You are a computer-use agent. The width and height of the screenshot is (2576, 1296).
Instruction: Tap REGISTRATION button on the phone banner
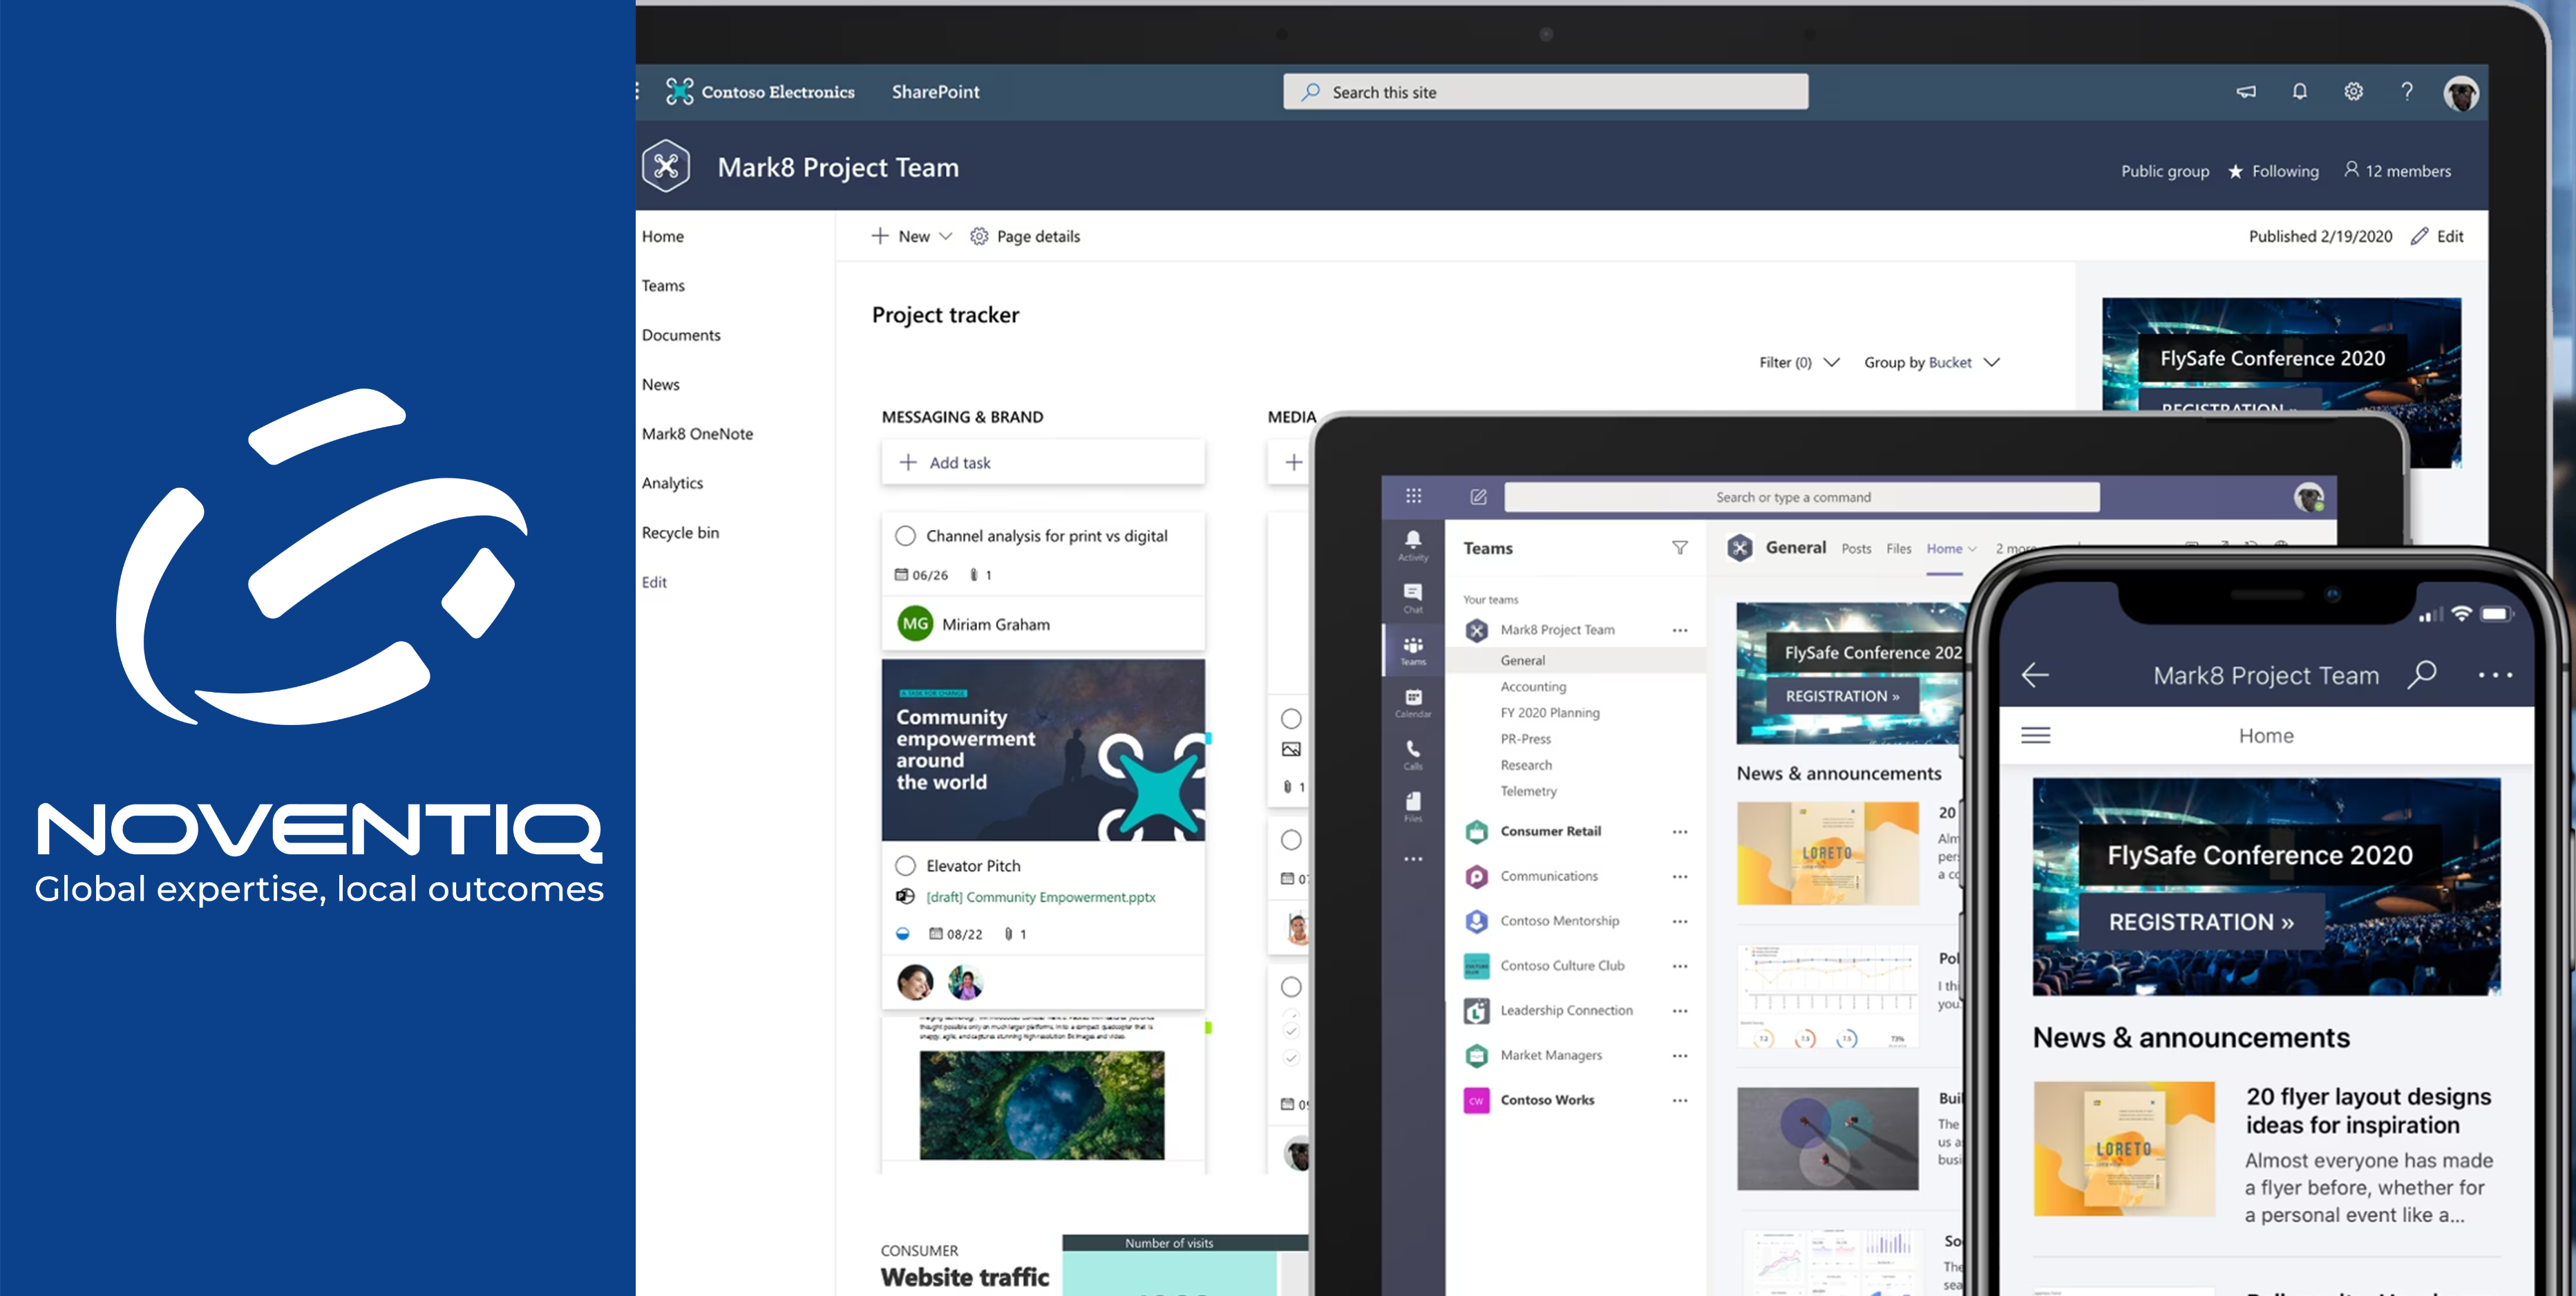[2201, 922]
